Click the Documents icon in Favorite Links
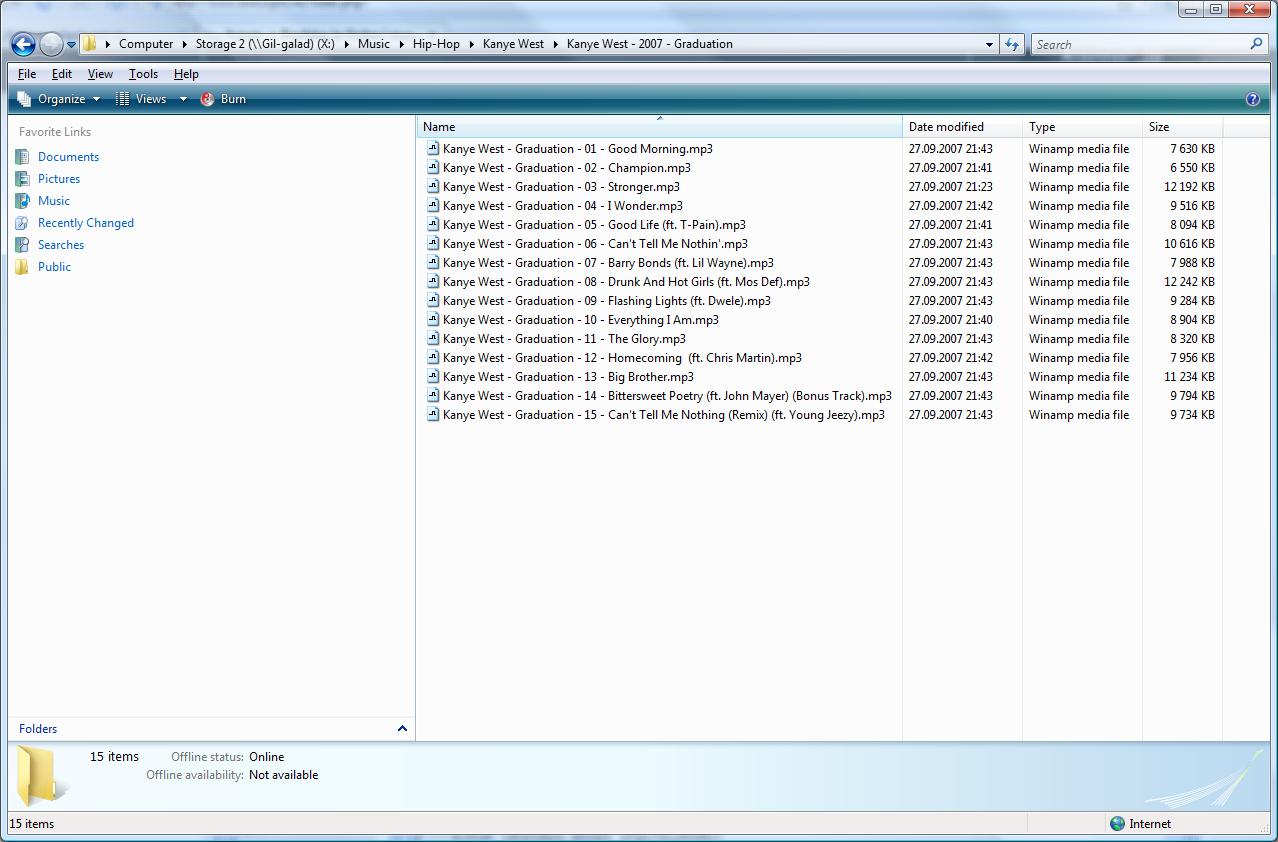Screen dimensions: 1278x842 pyautogui.click(x=22, y=157)
